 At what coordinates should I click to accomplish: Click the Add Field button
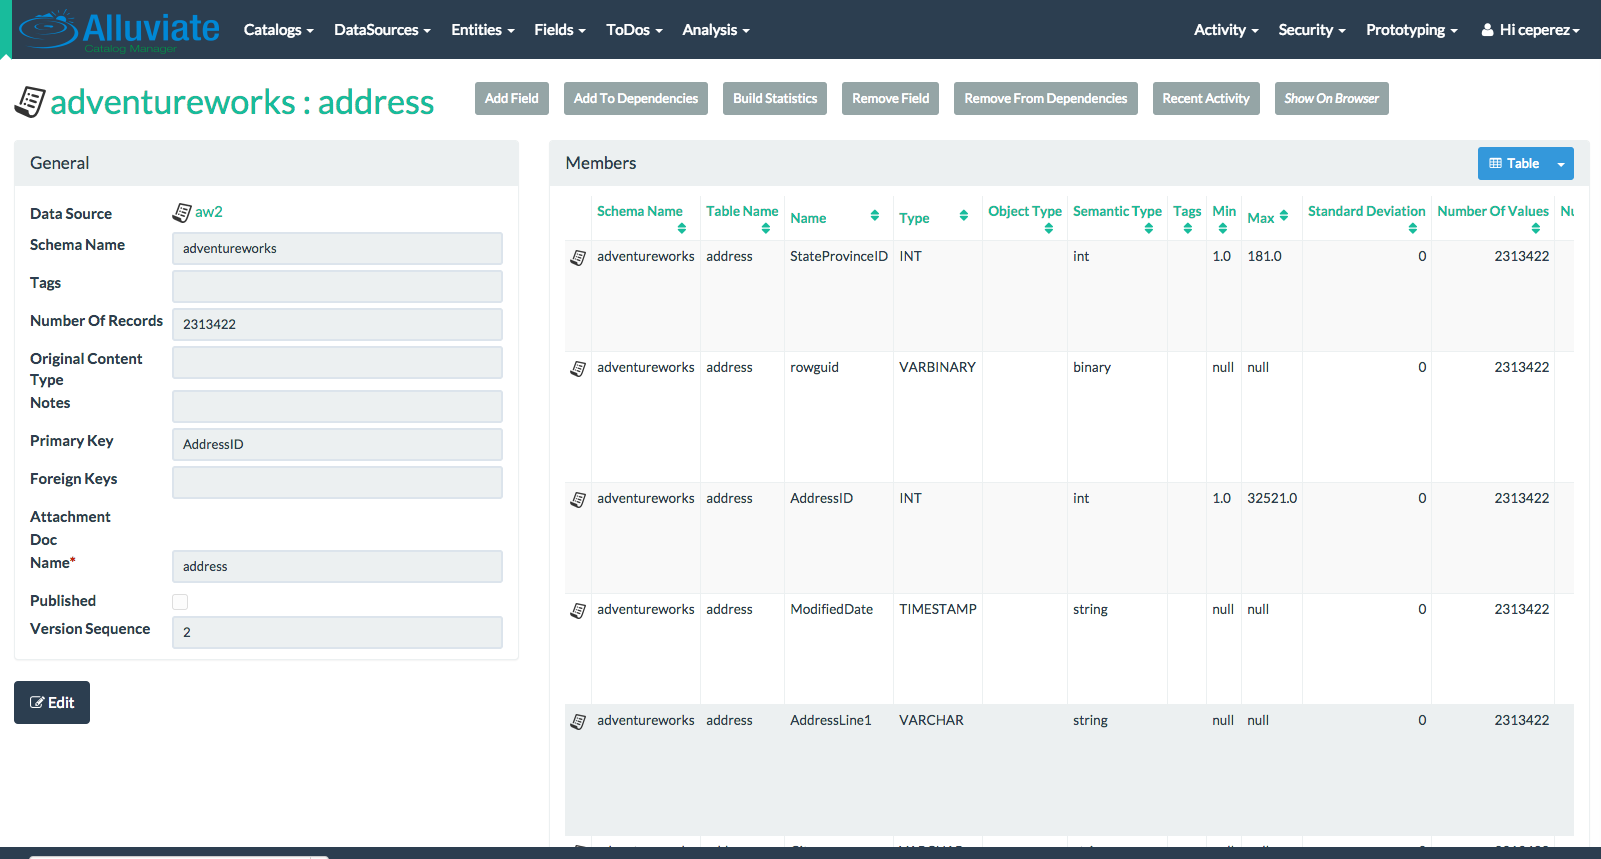512,98
